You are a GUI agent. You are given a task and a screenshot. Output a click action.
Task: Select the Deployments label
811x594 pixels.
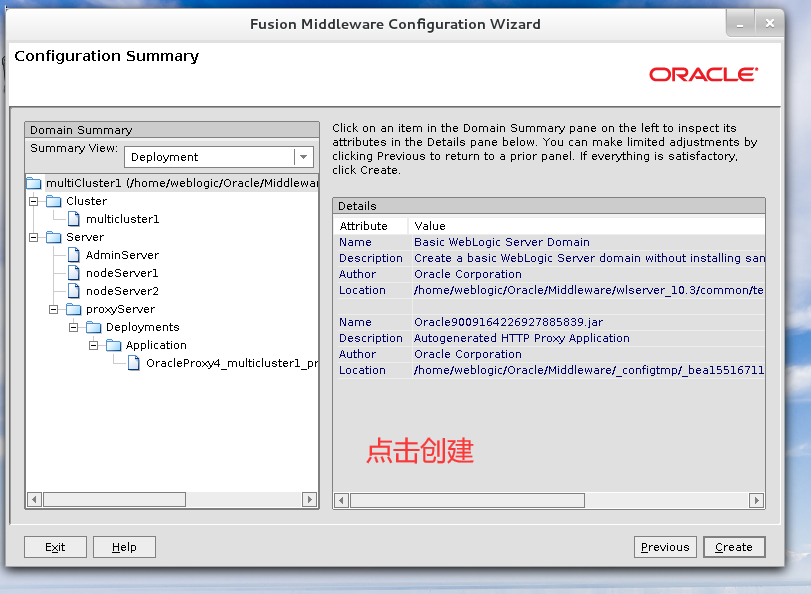pos(142,328)
